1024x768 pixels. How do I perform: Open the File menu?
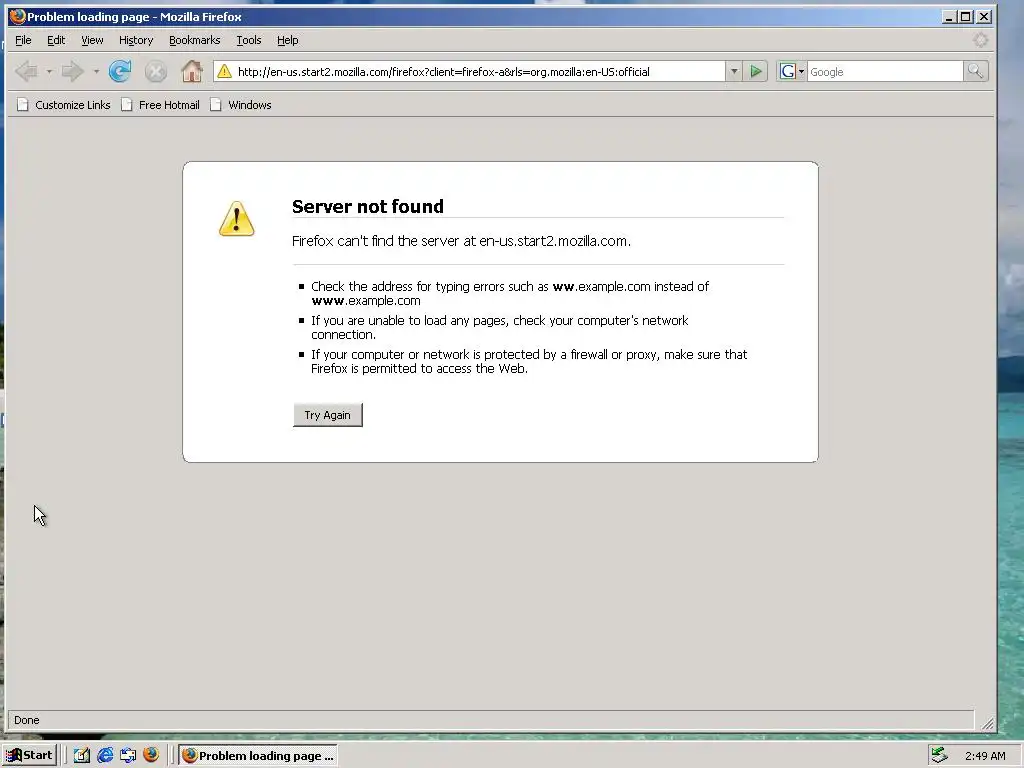(23, 40)
